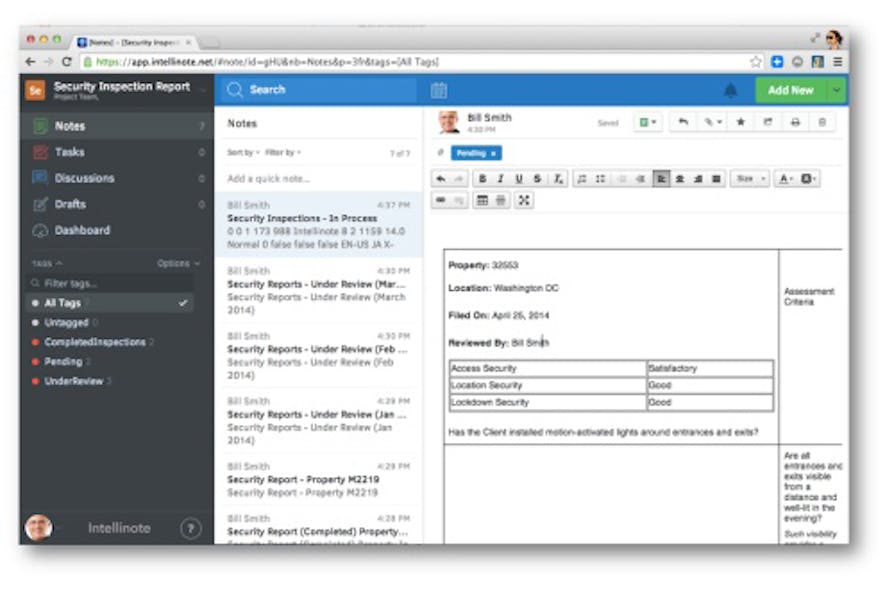Click the Add New button

(x=791, y=90)
